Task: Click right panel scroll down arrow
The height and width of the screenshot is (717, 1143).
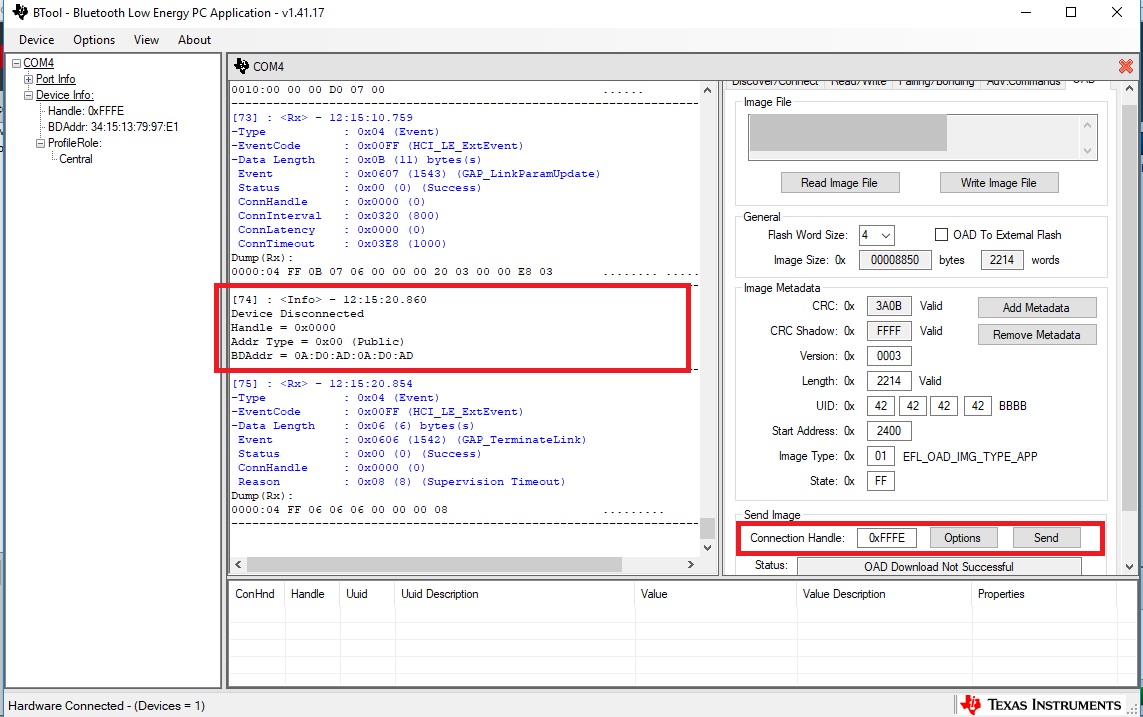Action: click(x=1129, y=566)
